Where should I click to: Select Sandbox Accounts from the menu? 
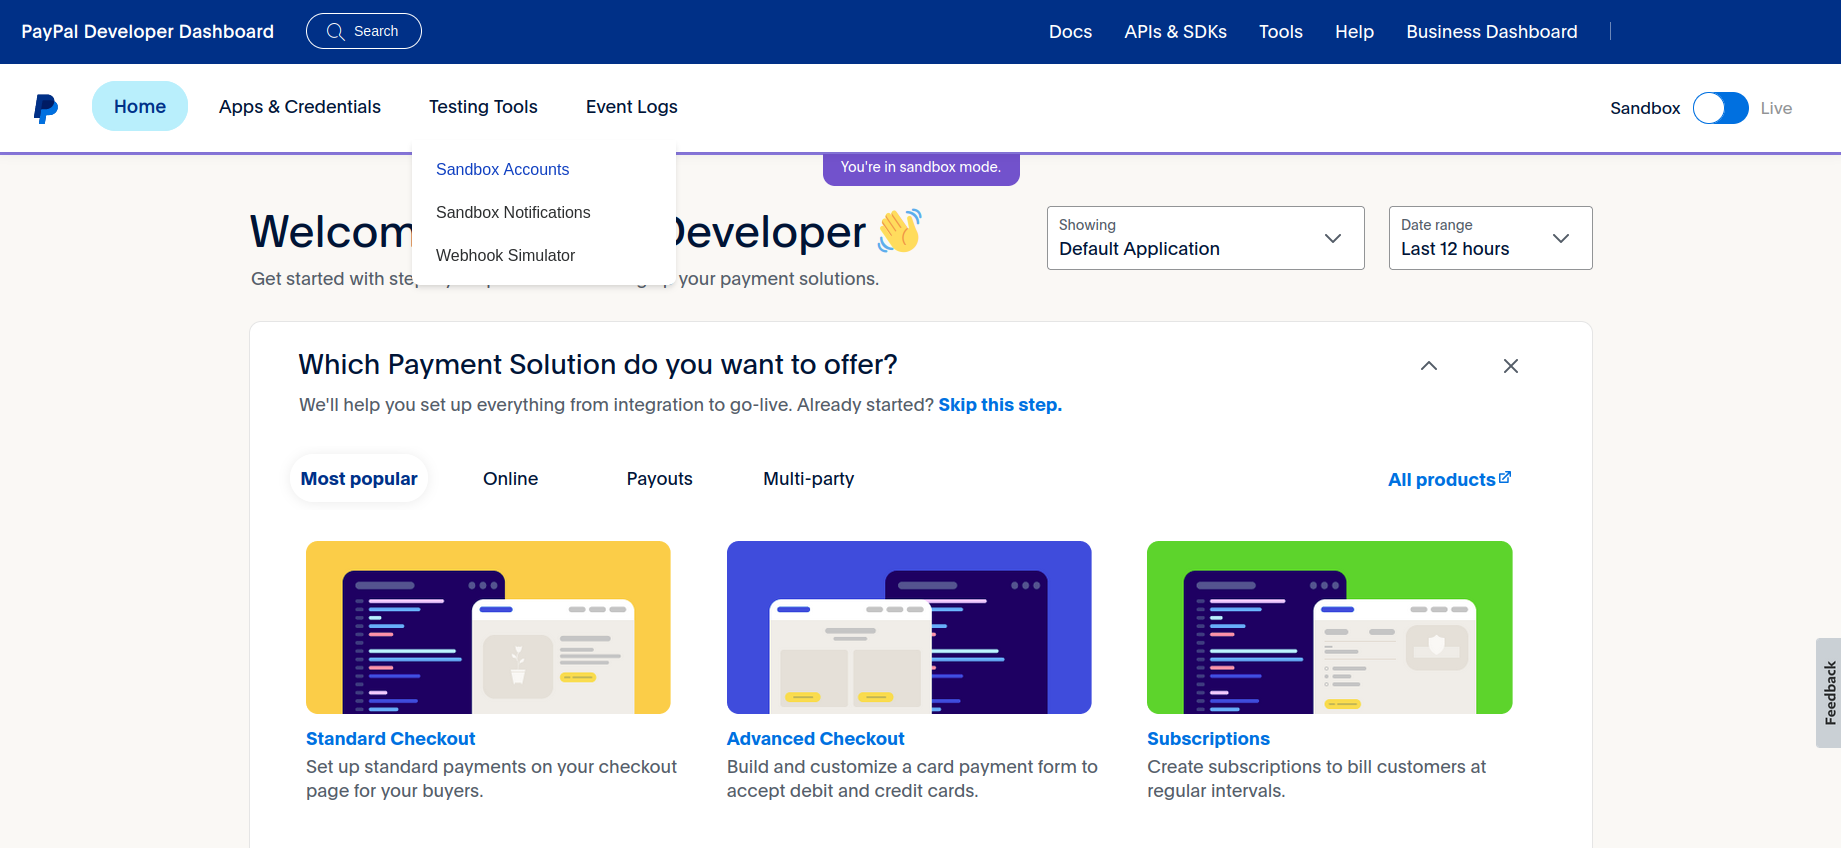(x=502, y=170)
